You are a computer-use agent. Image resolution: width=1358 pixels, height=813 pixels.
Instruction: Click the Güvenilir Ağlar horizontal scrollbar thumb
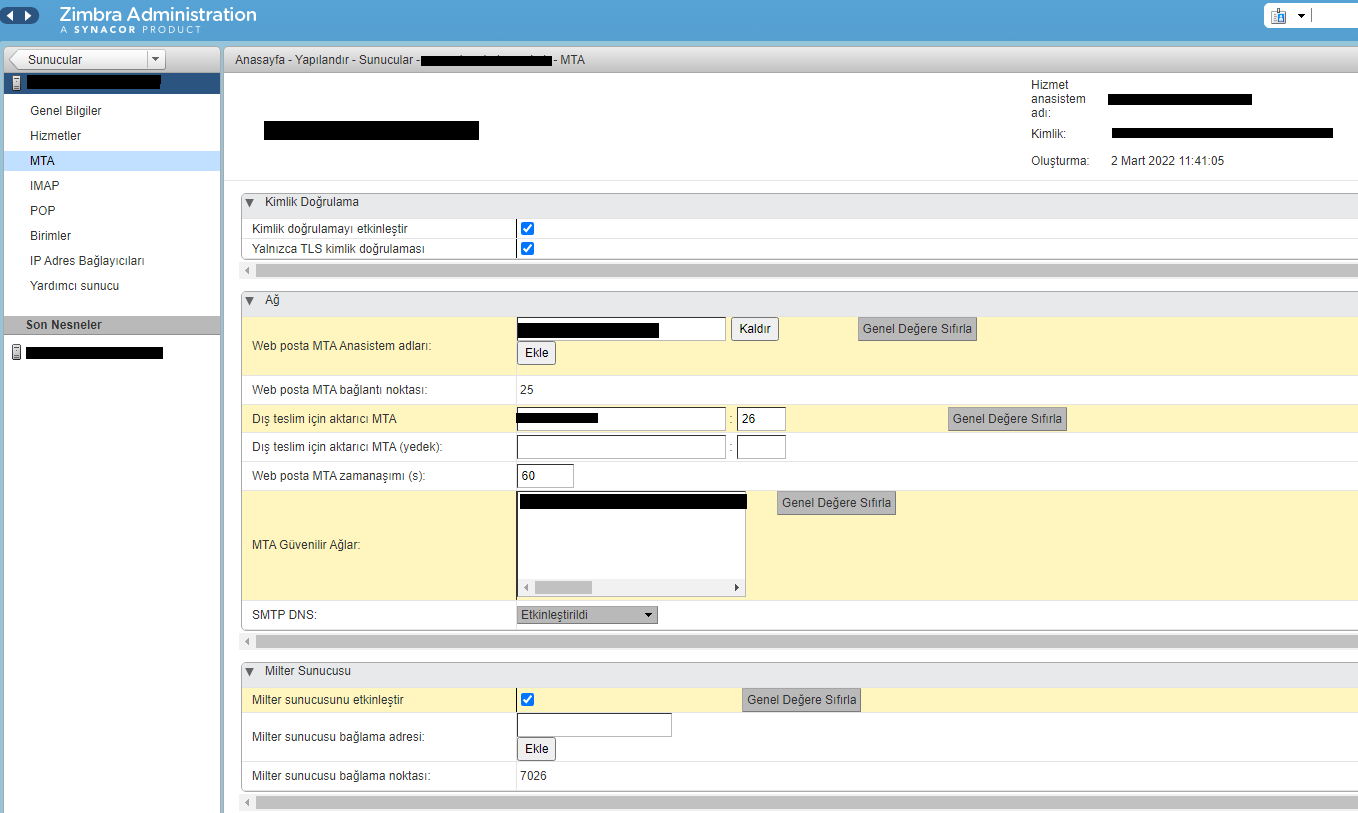click(x=563, y=588)
